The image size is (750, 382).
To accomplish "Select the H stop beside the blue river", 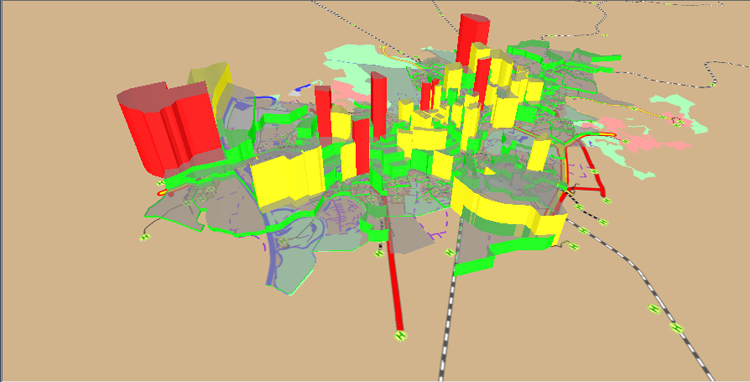I will pyautogui.click(x=283, y=240).
